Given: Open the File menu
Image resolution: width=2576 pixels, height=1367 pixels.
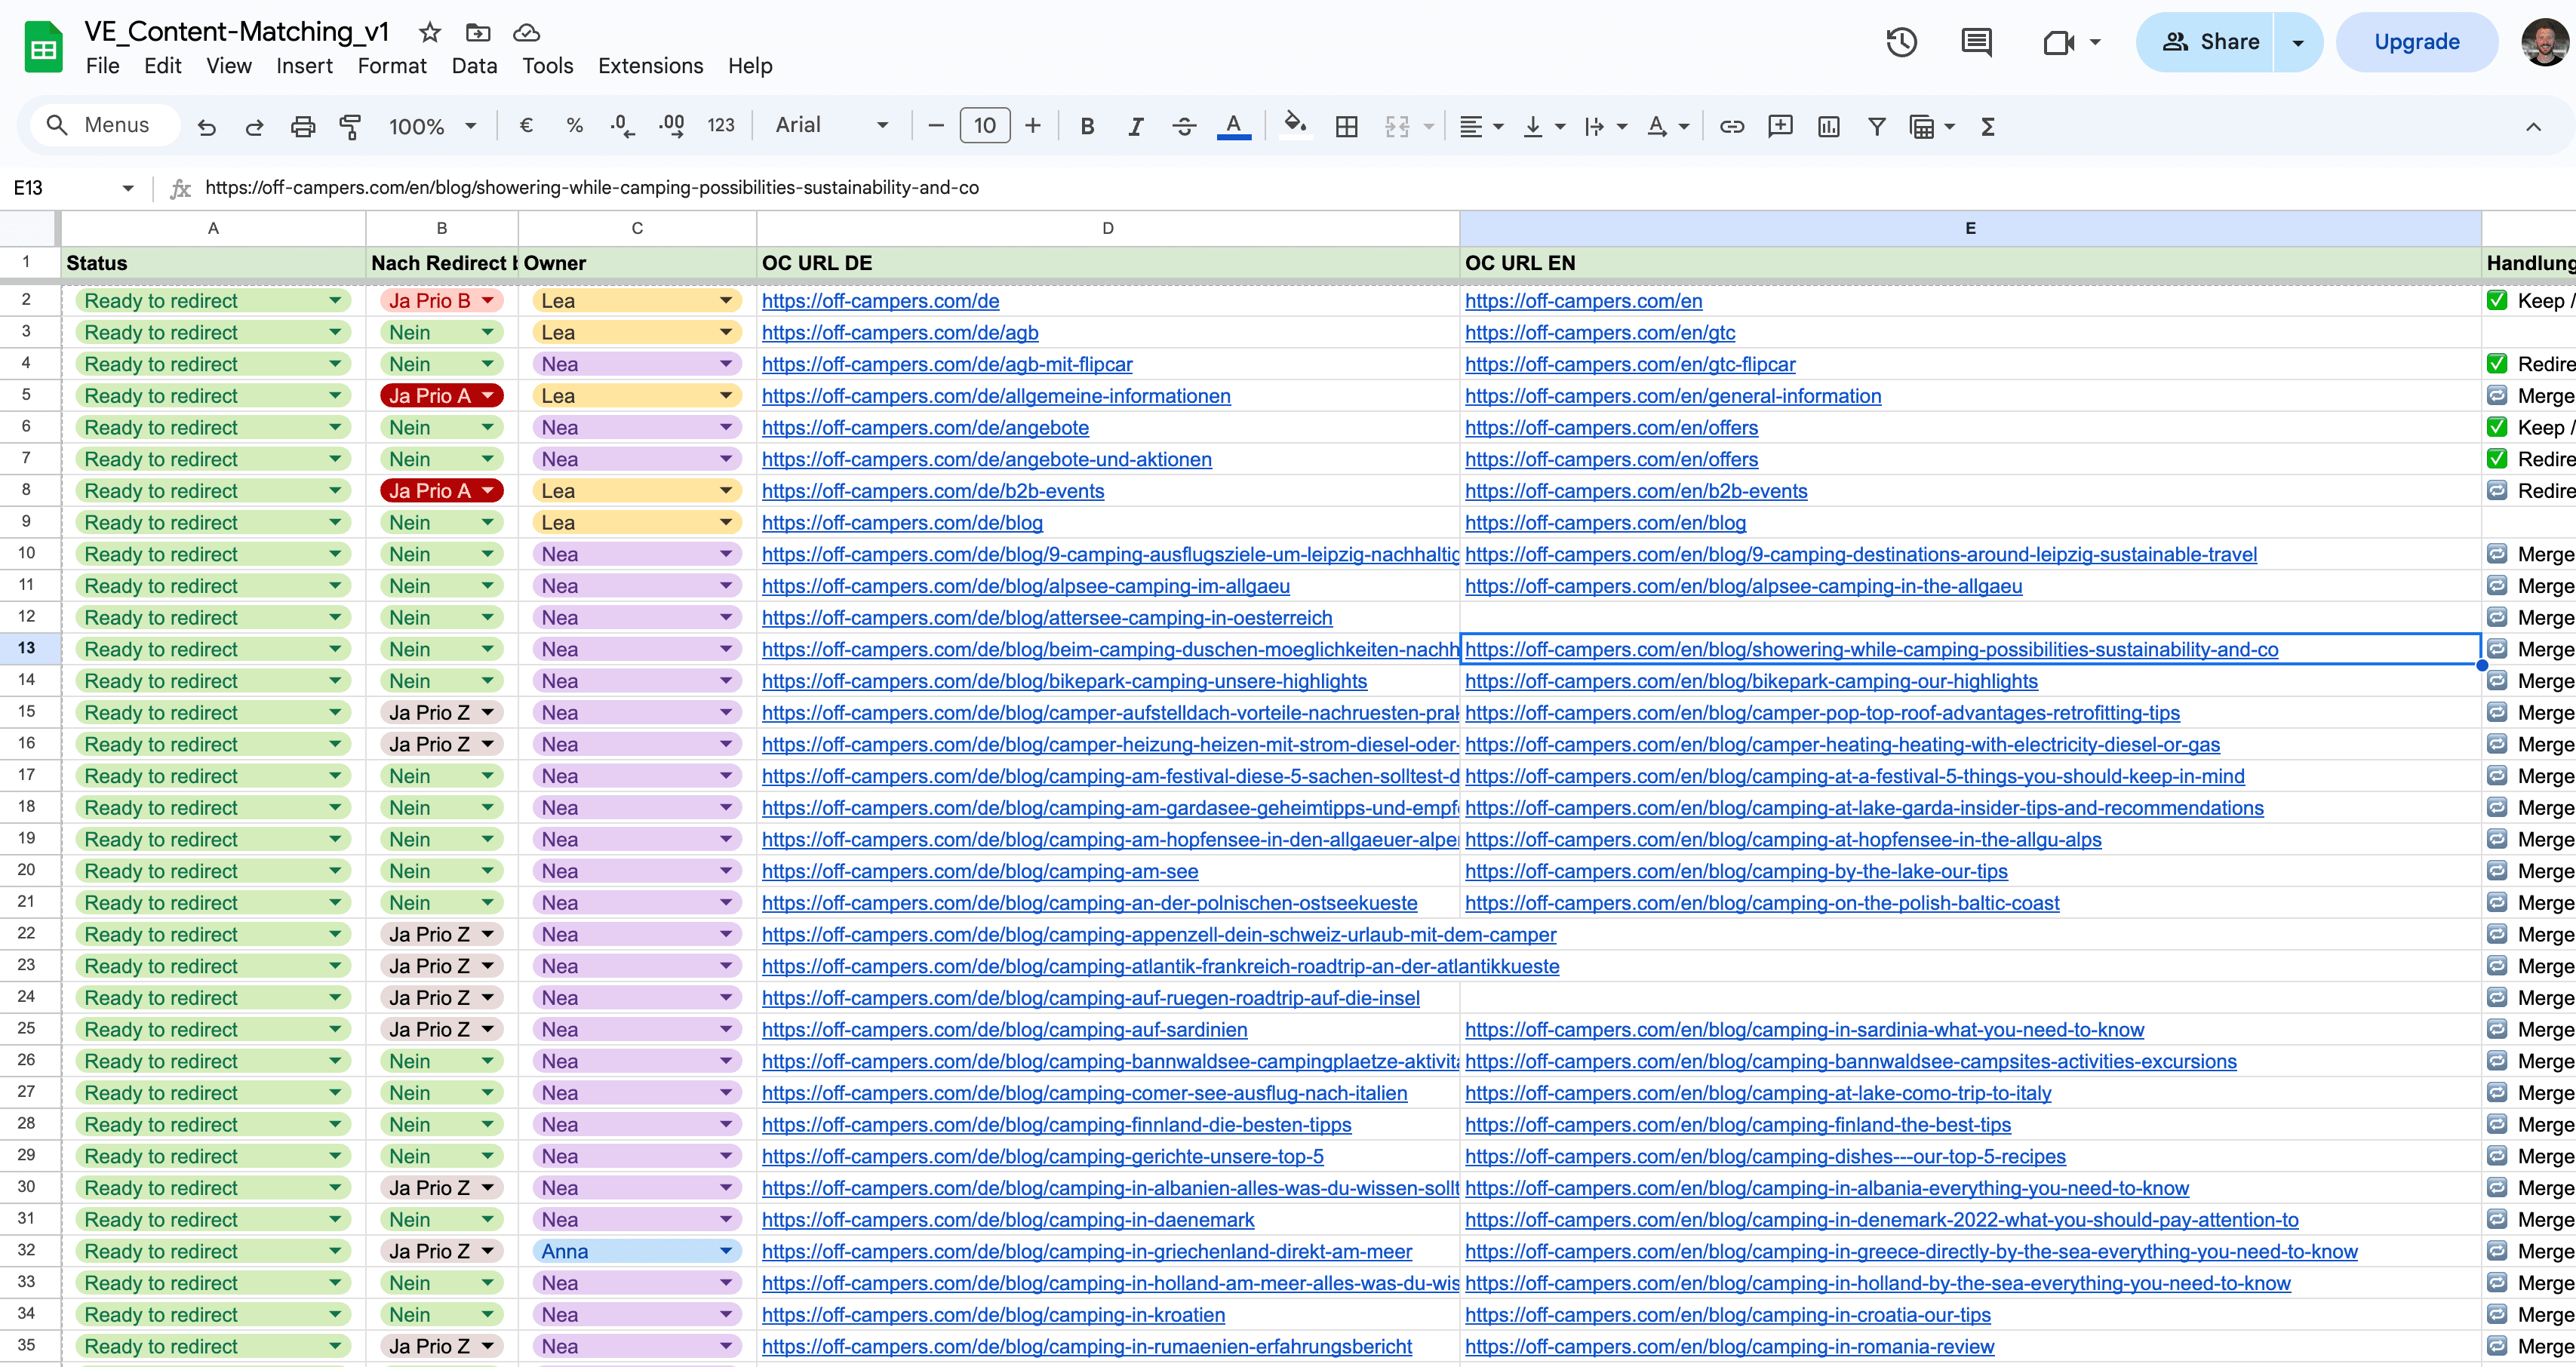Looking at the screenshot, I should click(102, 66).
